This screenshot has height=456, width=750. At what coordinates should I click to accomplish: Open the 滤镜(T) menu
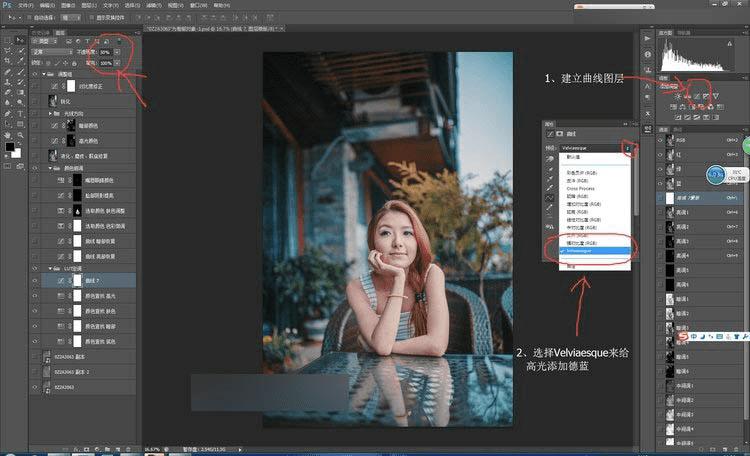pyautogui.click(x=154, y=5)
